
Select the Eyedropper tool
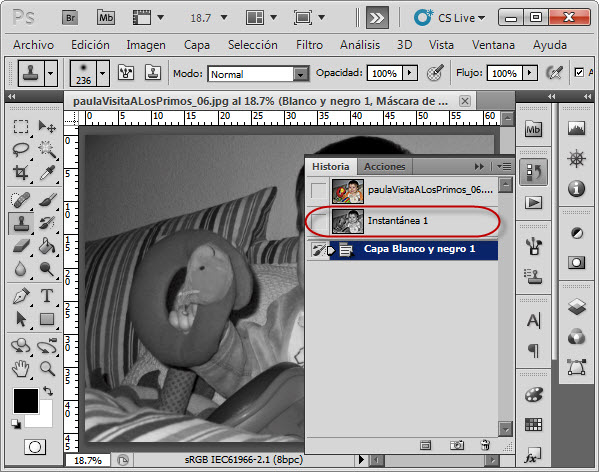(47, 173)
